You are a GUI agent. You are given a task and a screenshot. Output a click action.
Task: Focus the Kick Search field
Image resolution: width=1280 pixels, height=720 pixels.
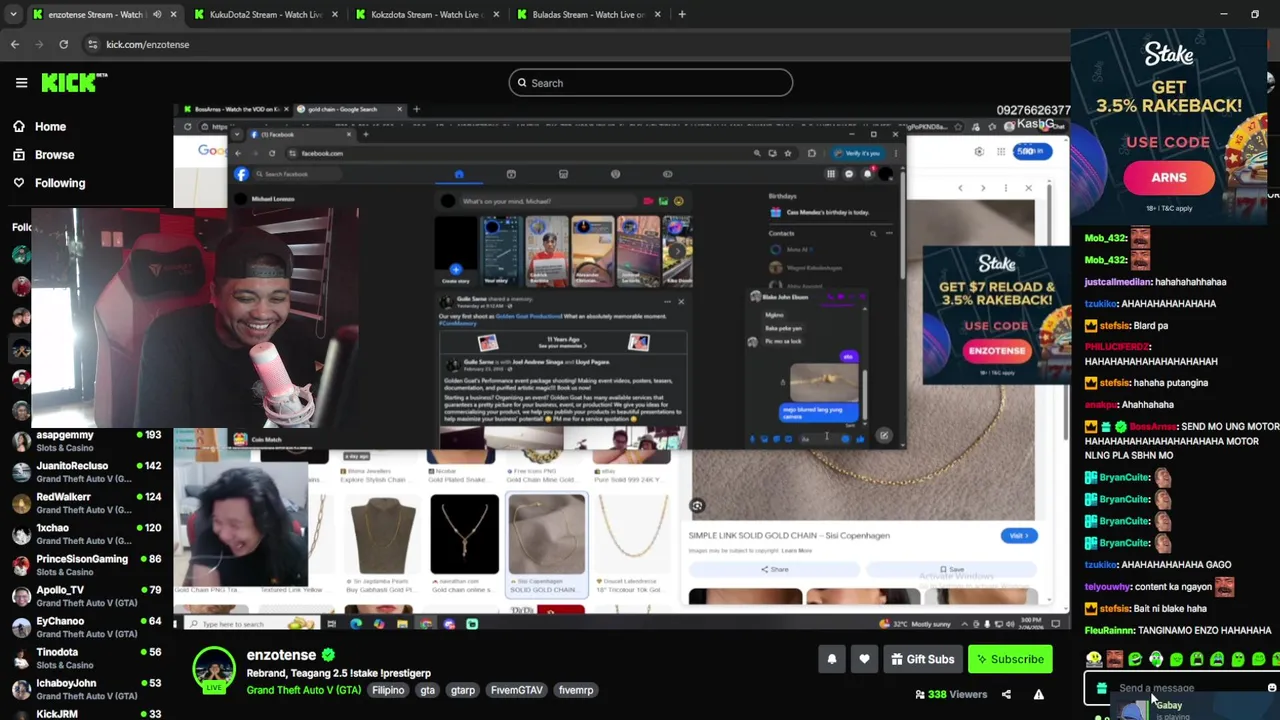(x=650, y=83)
